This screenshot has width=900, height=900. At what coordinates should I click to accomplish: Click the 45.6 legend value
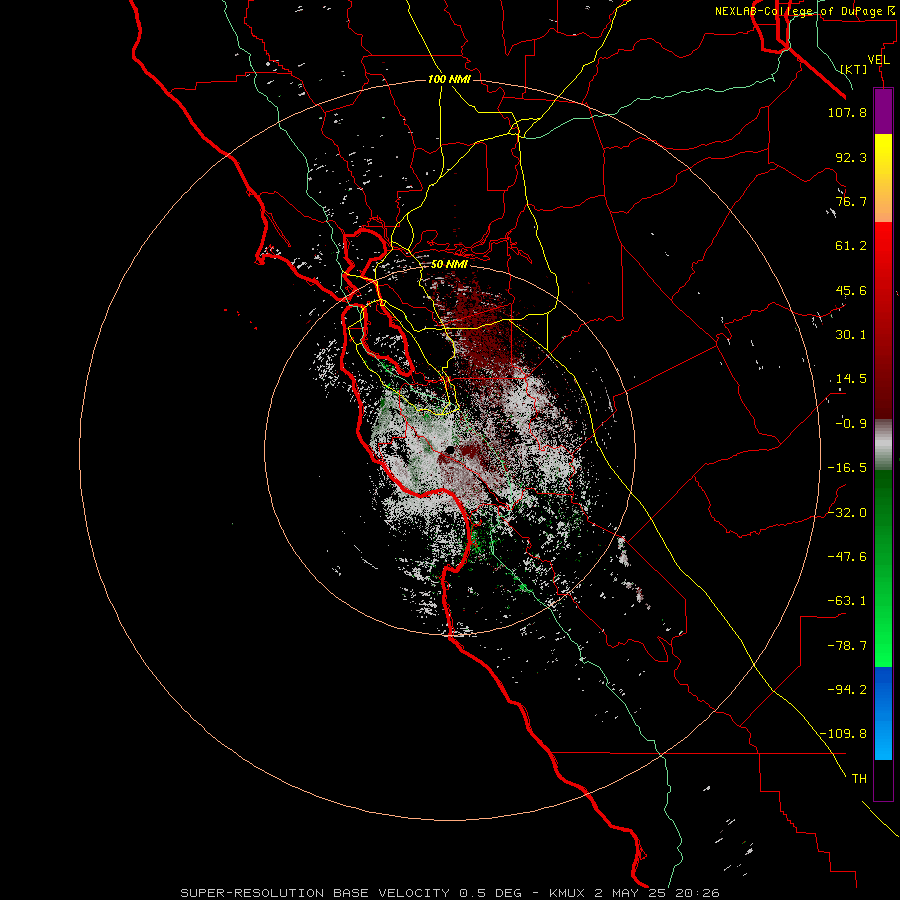(851, 290)
